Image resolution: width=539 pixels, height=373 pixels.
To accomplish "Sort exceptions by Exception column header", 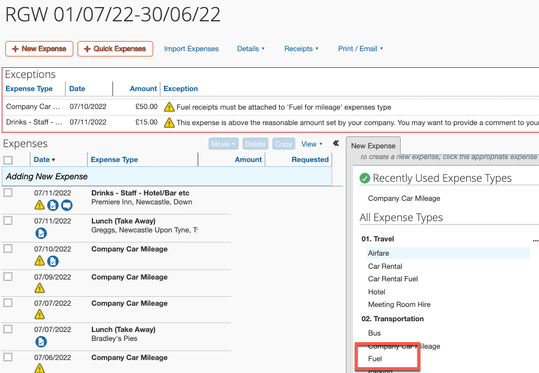I will click(x=180, y=89).
